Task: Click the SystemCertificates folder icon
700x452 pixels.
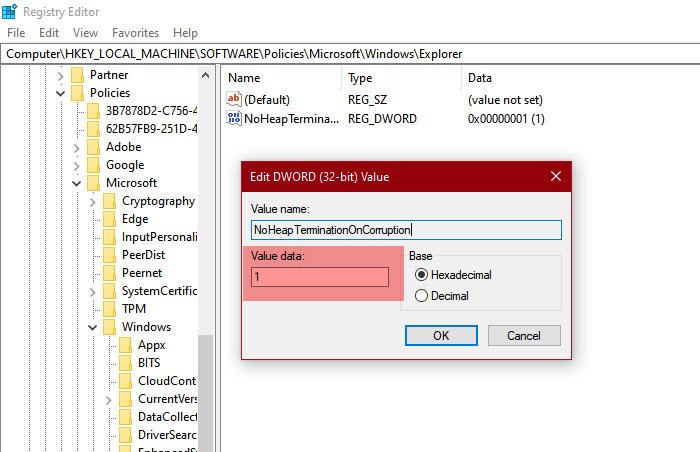Action: (x=110, y=291)
